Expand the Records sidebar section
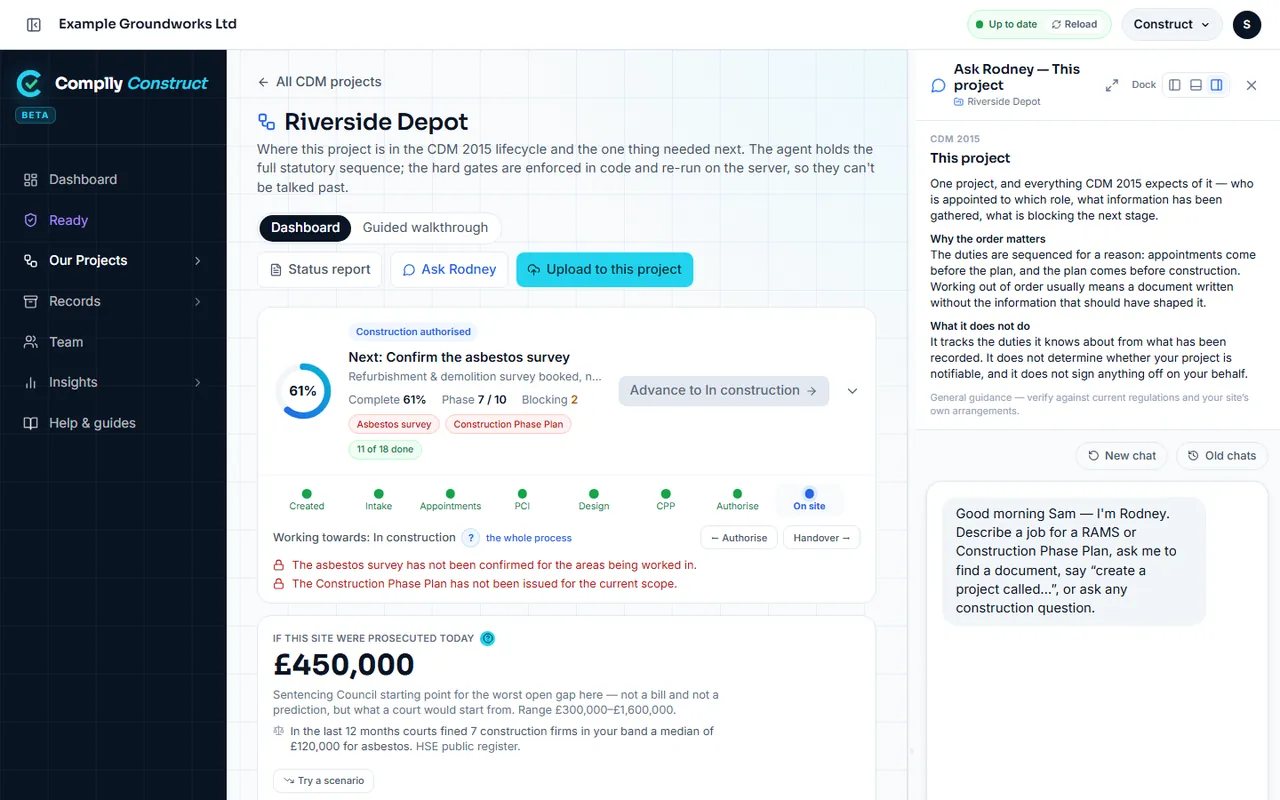The height and width of the screenshot is (800, 1280). point(113,301)
